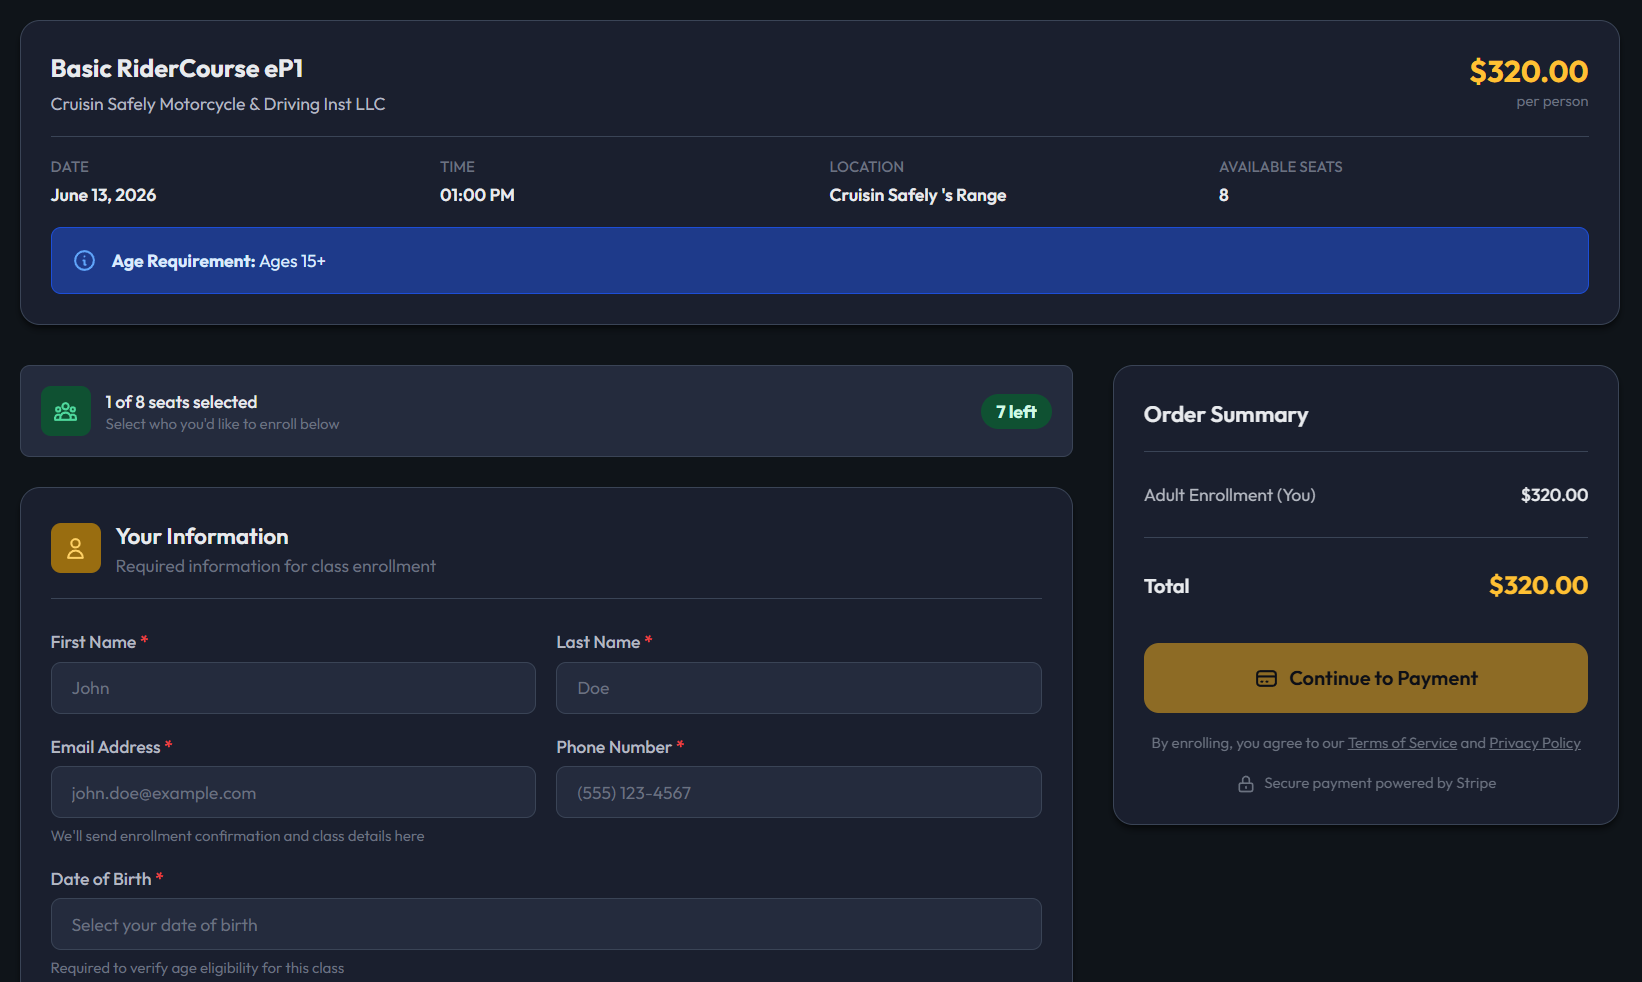This screenshot has width=1642, height=982.
Task: Click the info icon in Age Requirement banner
Action: (85, 261)
